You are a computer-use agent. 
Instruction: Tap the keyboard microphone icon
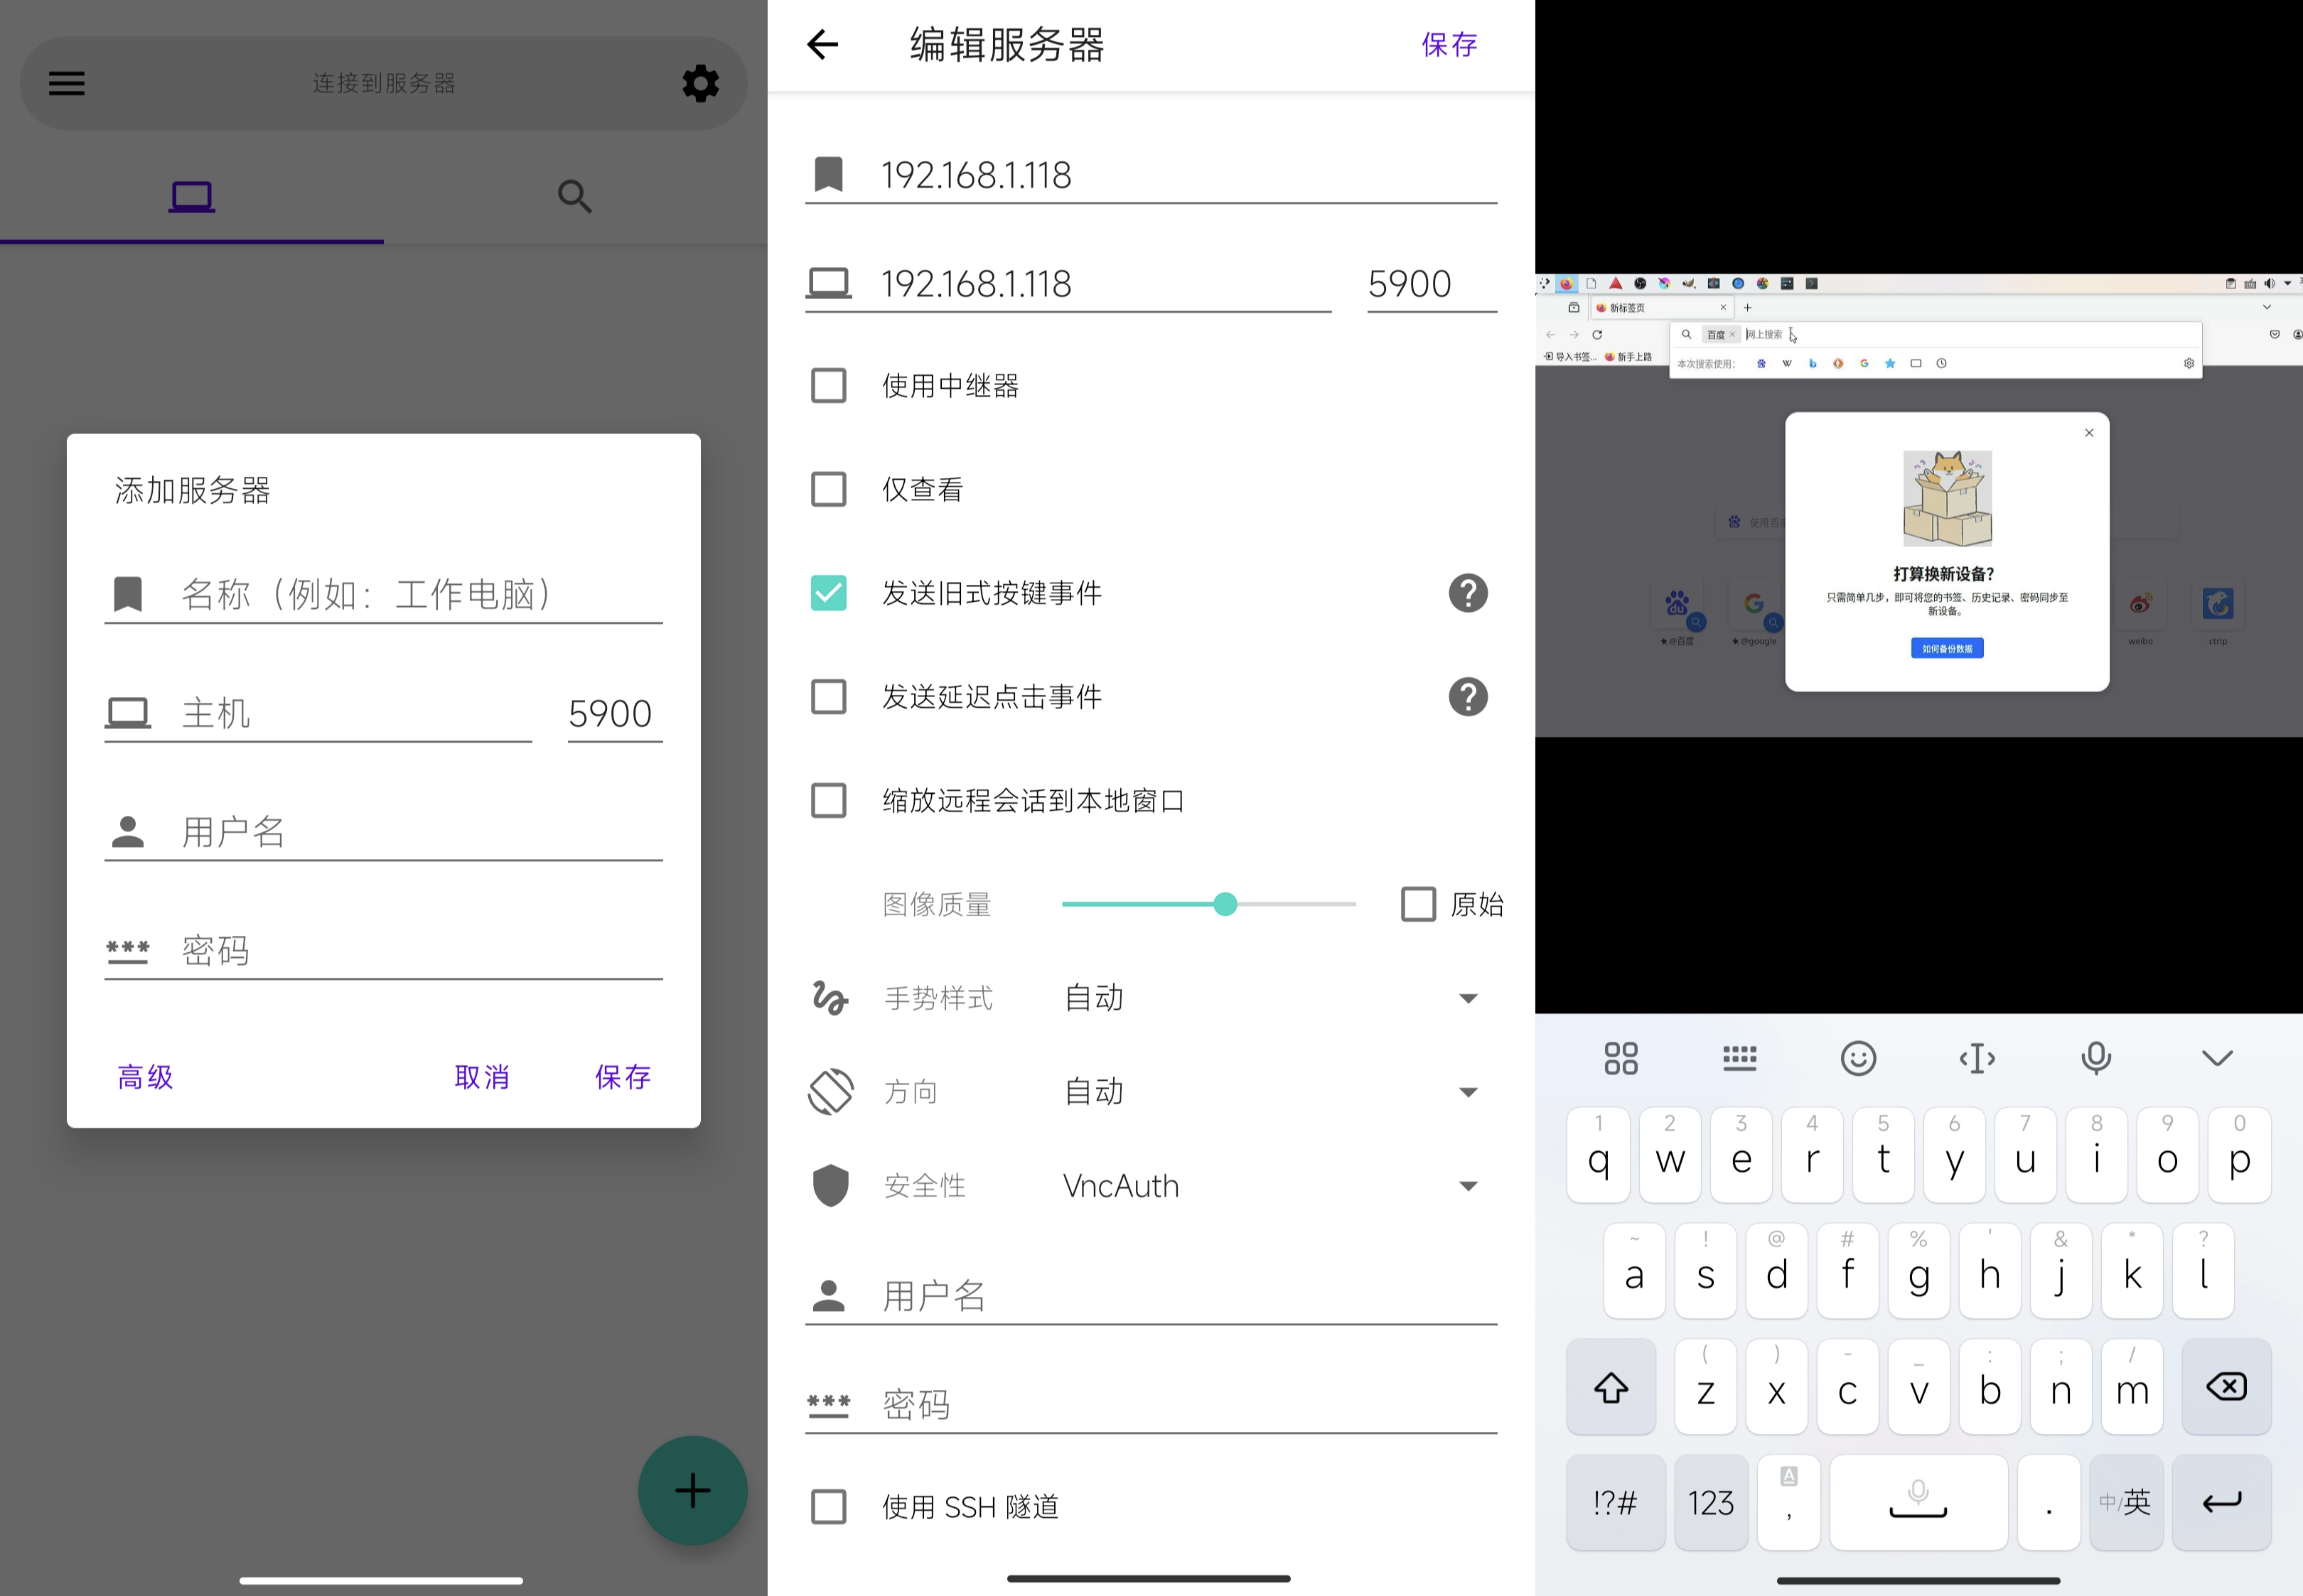click(2096, 1058)
